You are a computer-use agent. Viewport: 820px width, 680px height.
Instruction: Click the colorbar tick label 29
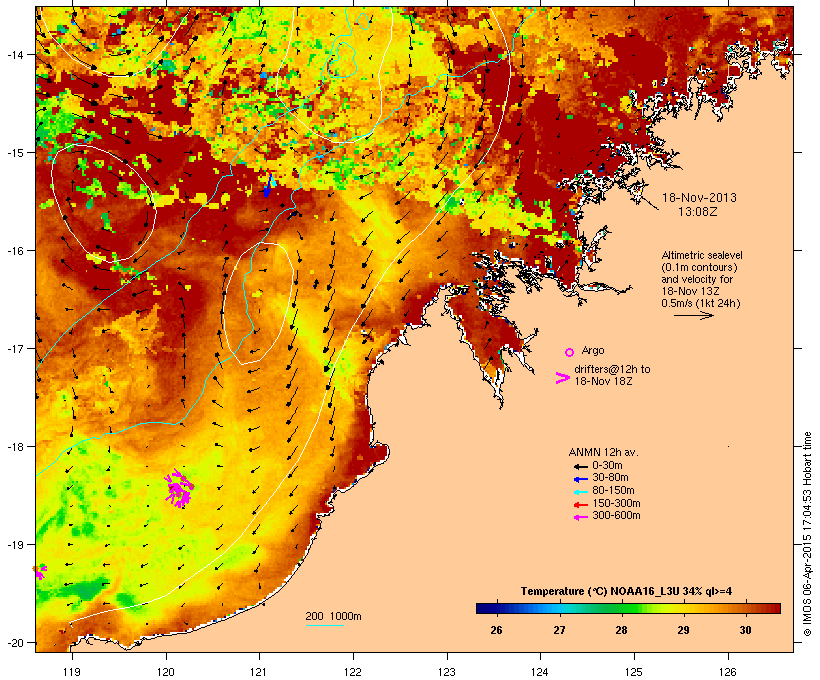click(684, 630)
